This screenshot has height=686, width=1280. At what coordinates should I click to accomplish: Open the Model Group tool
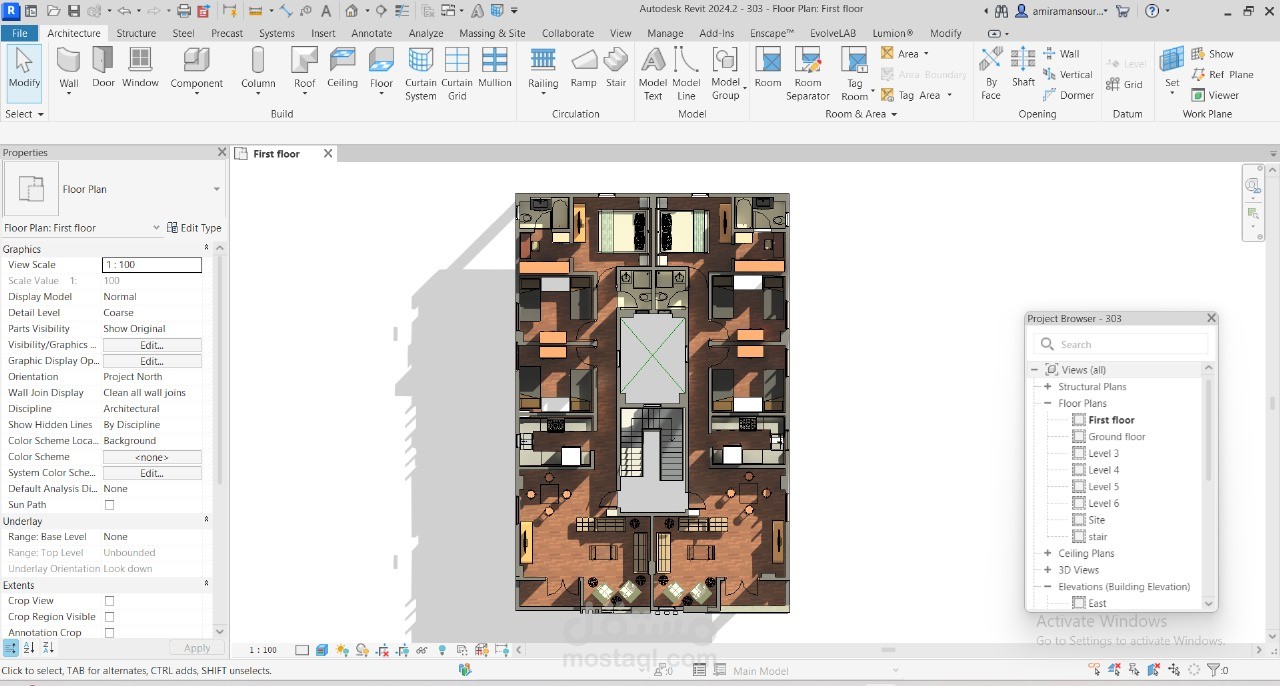726,74
